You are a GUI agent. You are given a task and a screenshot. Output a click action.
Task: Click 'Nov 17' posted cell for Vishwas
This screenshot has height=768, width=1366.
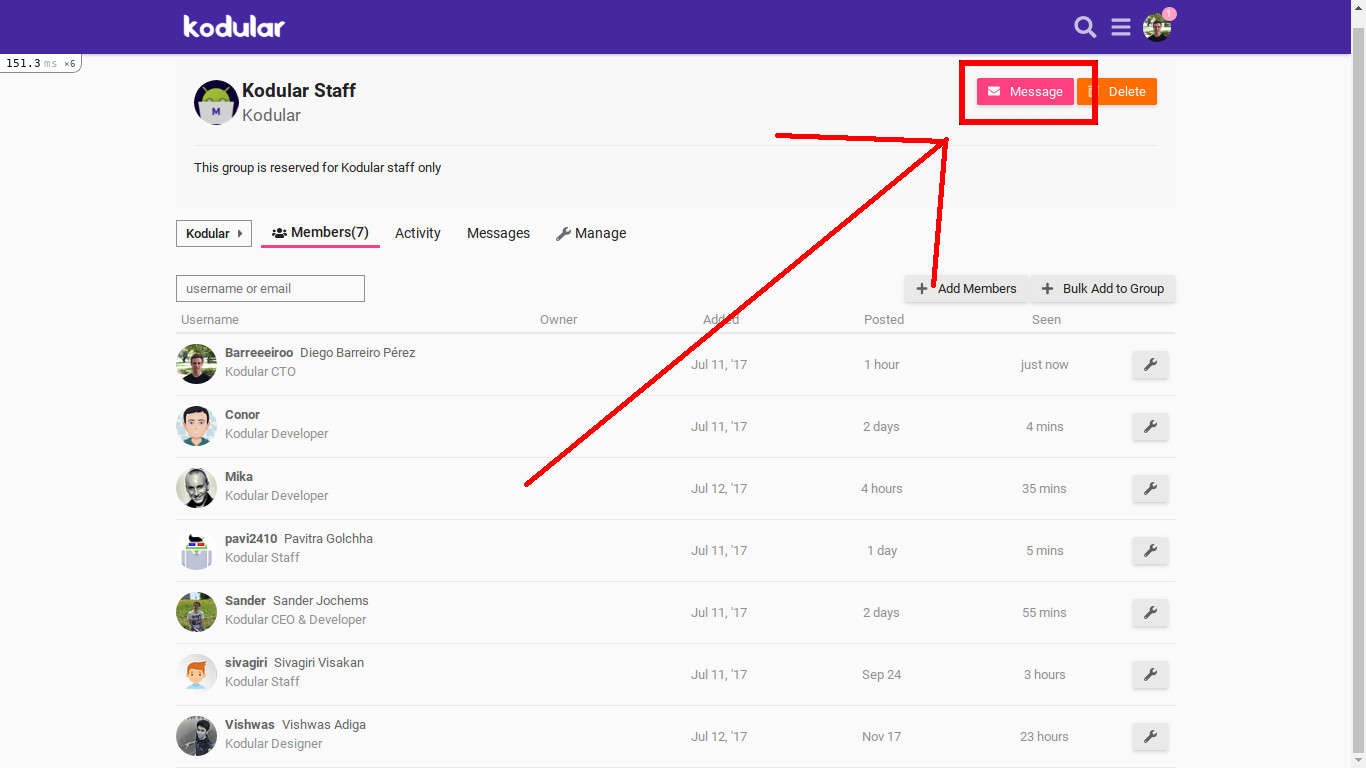[x=881, y=737]
